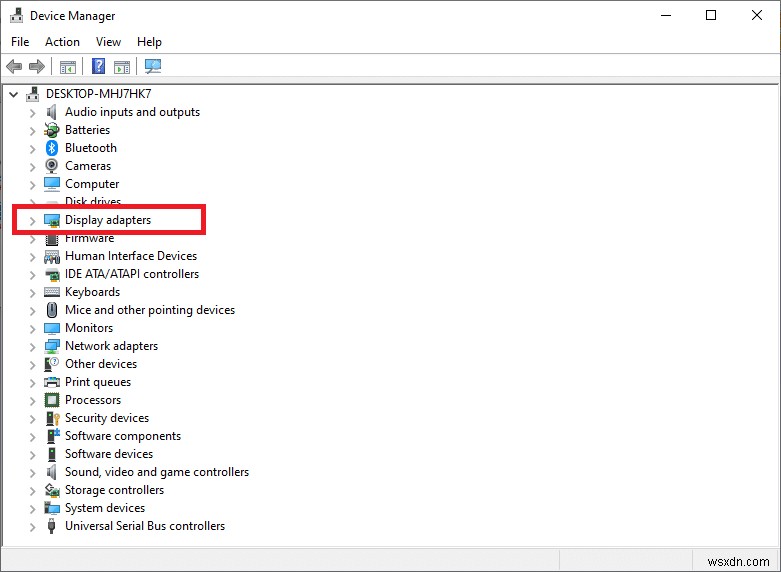Expand the Processors chevron
This screenshot has width=781, height=572.
(32, 401)
